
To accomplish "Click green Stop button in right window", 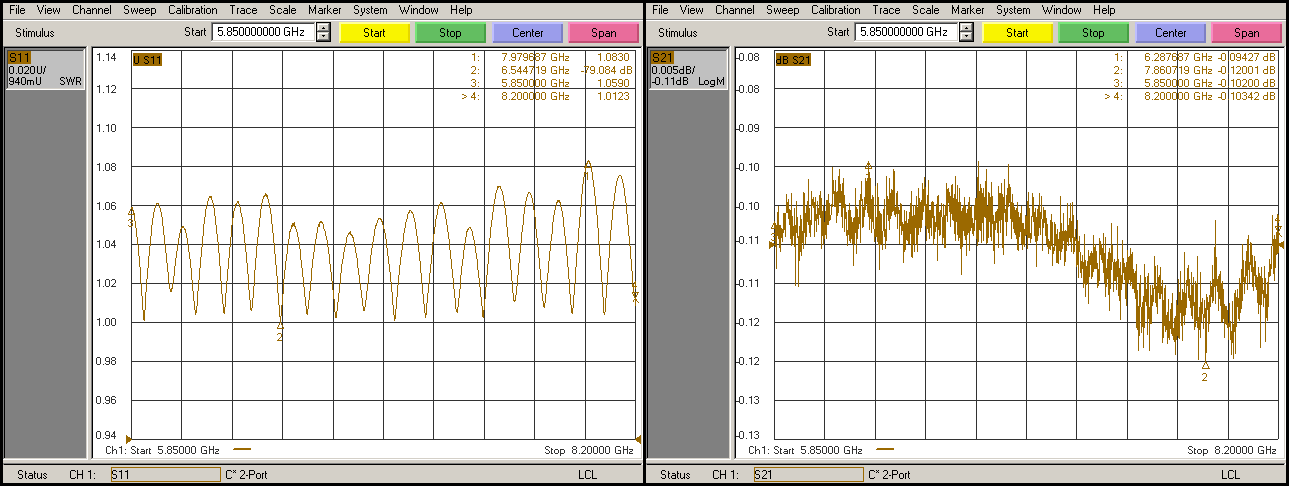I will pyautogui.click(x=1094, y=32).
